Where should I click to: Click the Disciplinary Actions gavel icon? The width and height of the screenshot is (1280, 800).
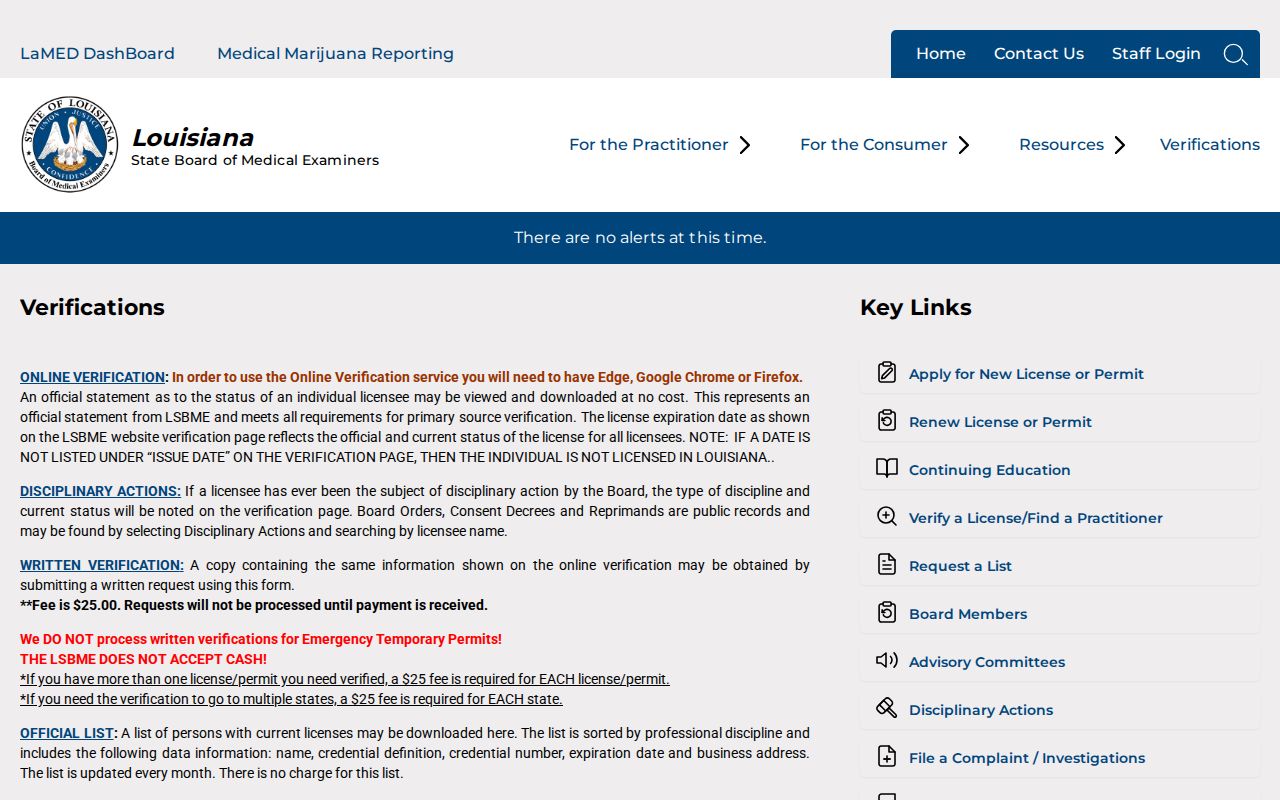(887, 709)
